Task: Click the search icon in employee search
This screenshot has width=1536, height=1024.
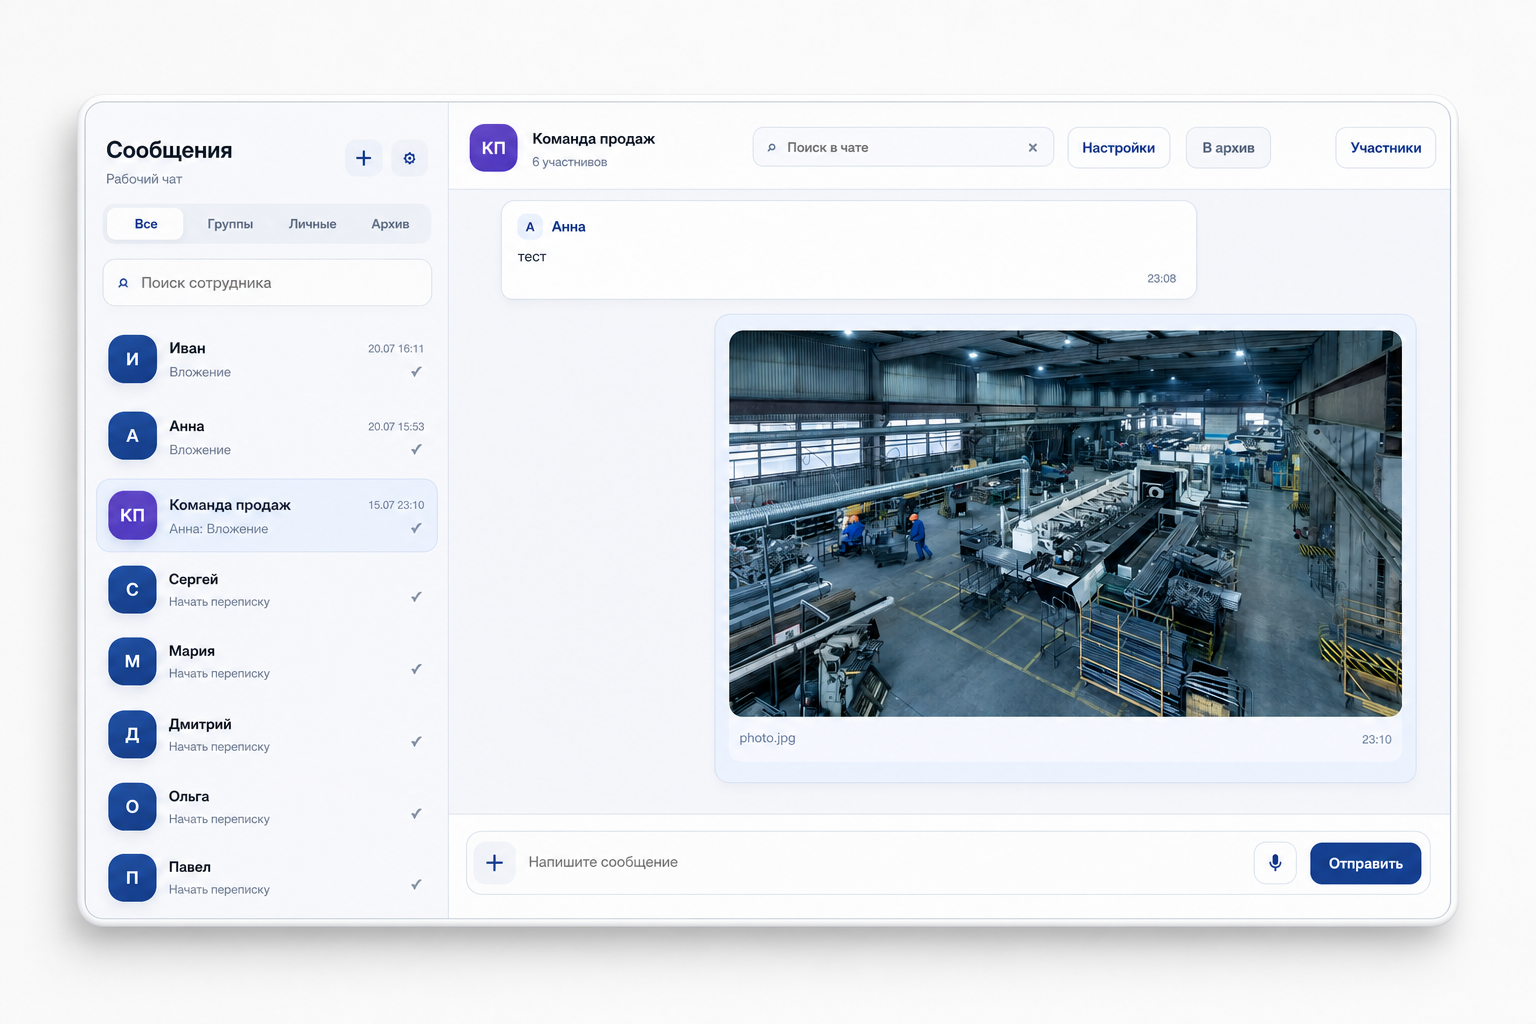Action: 124,283
